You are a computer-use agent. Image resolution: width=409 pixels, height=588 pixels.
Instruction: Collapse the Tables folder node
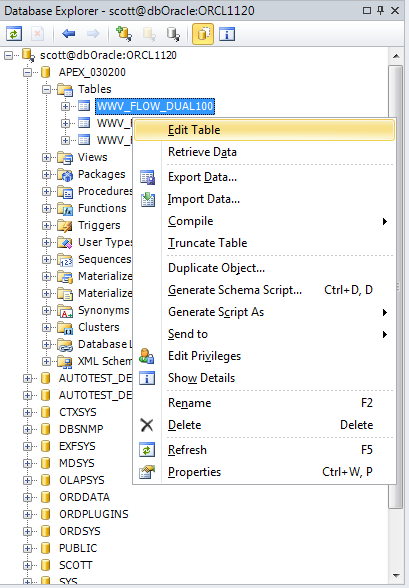46,89
